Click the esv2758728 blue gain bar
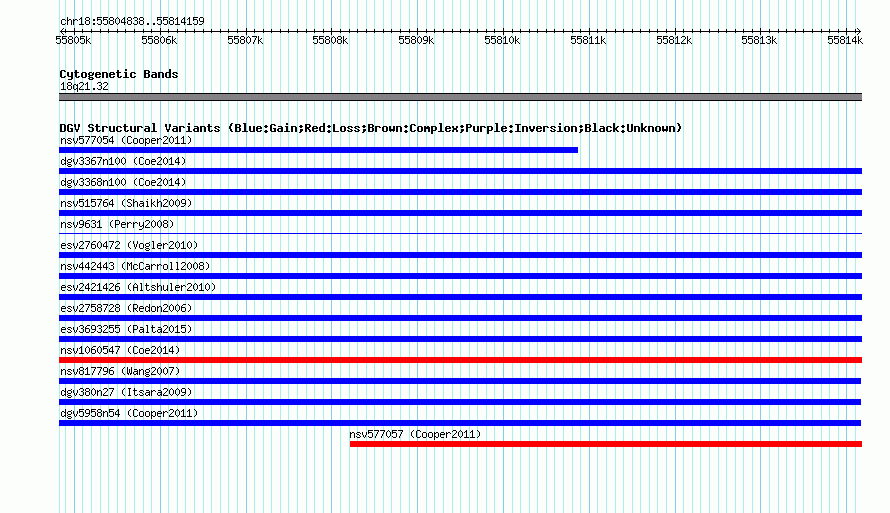 click(460, 318)
